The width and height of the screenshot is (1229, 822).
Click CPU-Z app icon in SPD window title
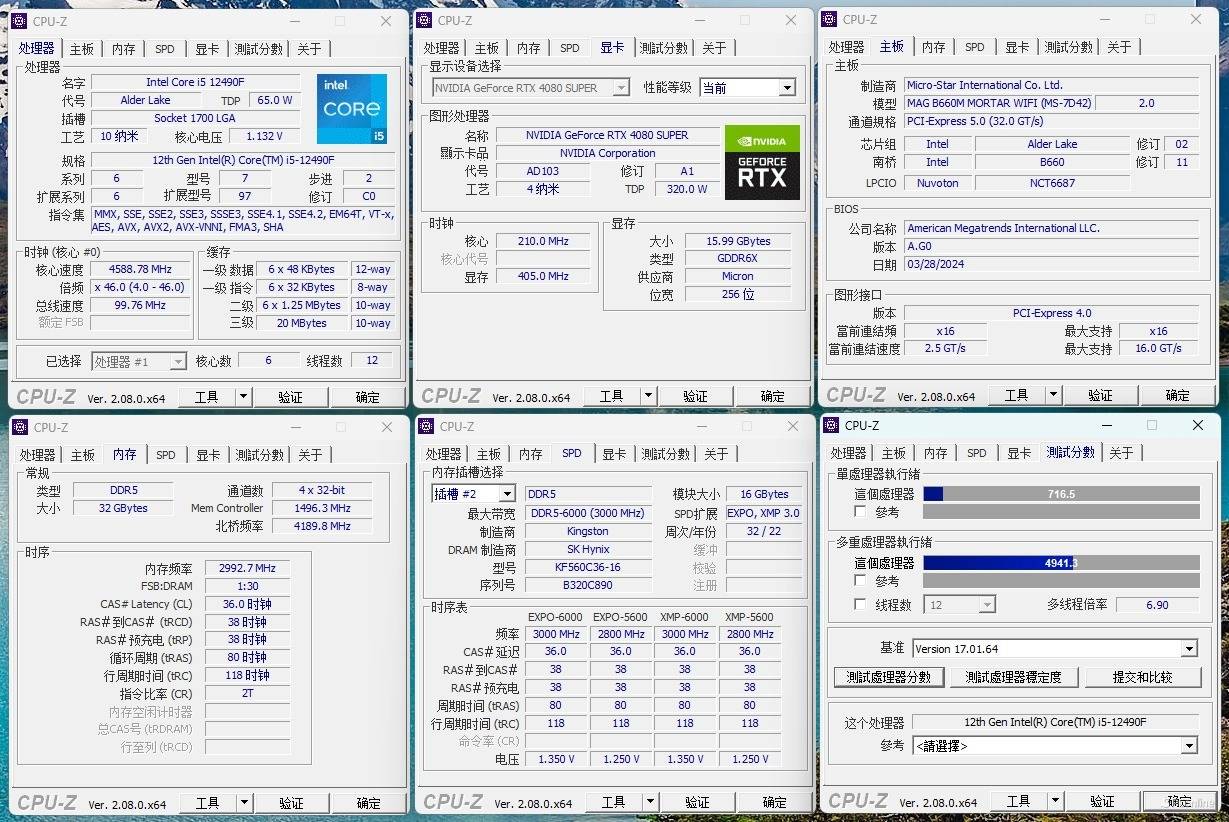pos(426,426)
